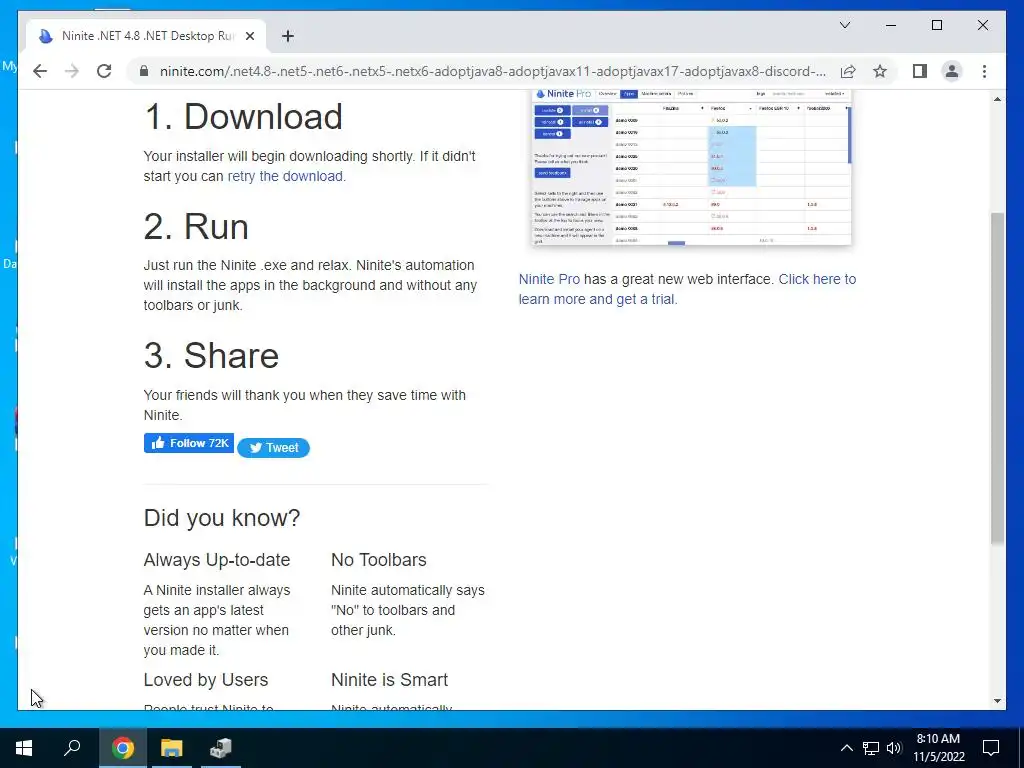
Task: Open the Chrome profile avatar menu
Action: (x=952, y=71)
